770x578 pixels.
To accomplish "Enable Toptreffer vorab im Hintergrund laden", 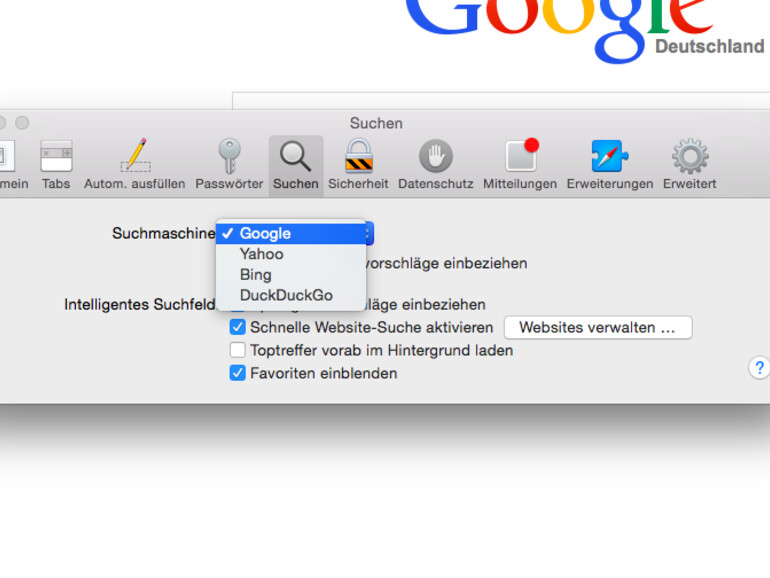I will click(x=238, y=350).
